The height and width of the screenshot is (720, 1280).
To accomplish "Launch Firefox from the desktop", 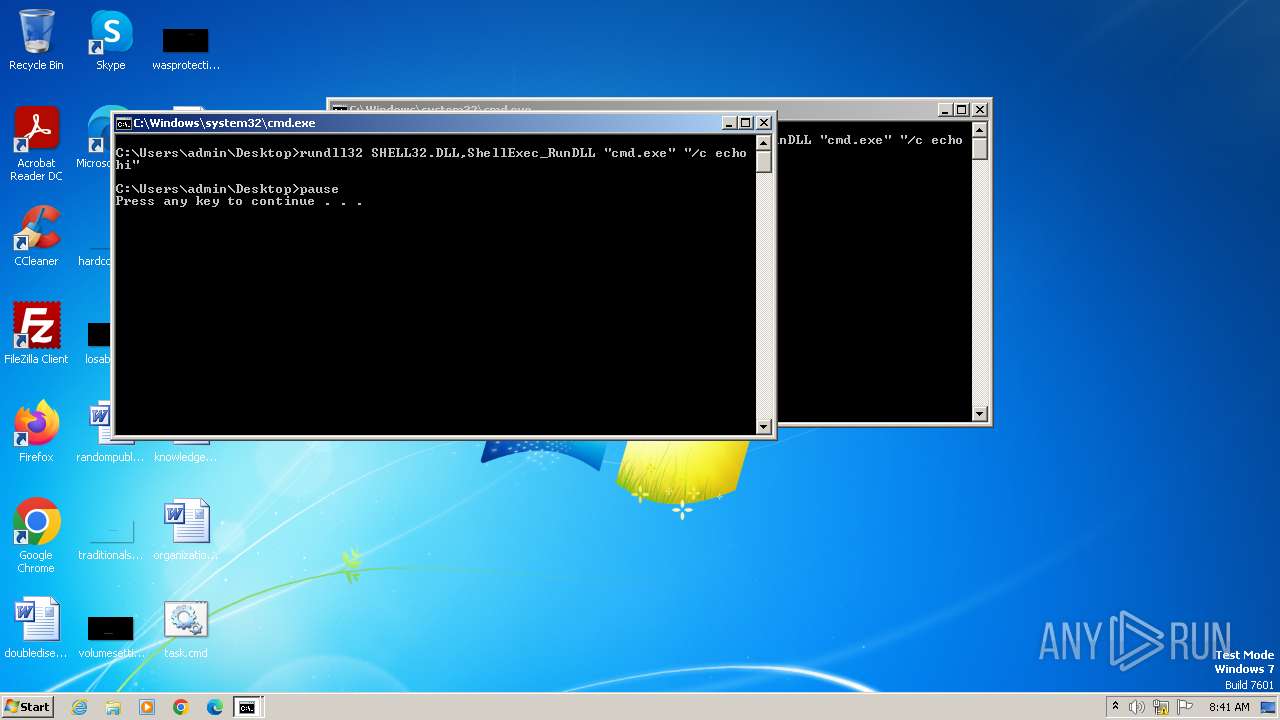I will (36, 431).
